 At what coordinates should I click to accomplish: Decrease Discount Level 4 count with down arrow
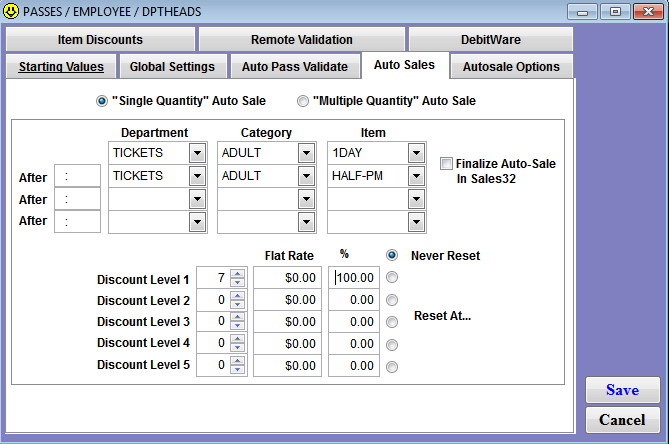coord(238,348)
